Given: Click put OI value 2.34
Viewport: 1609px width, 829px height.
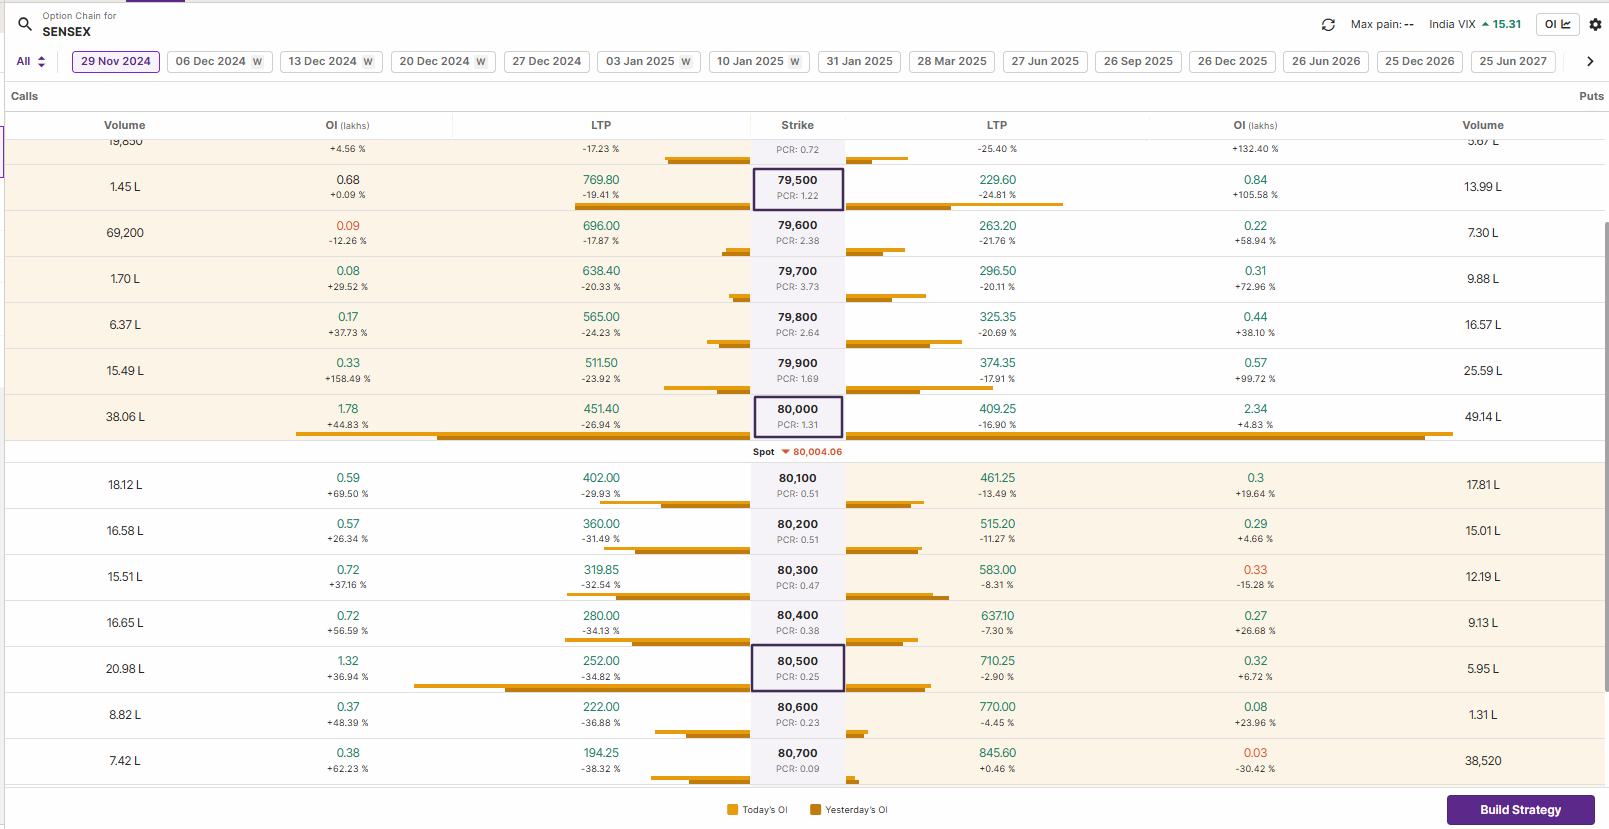Looking at the screenshot, I should [x=1256, y=409].
